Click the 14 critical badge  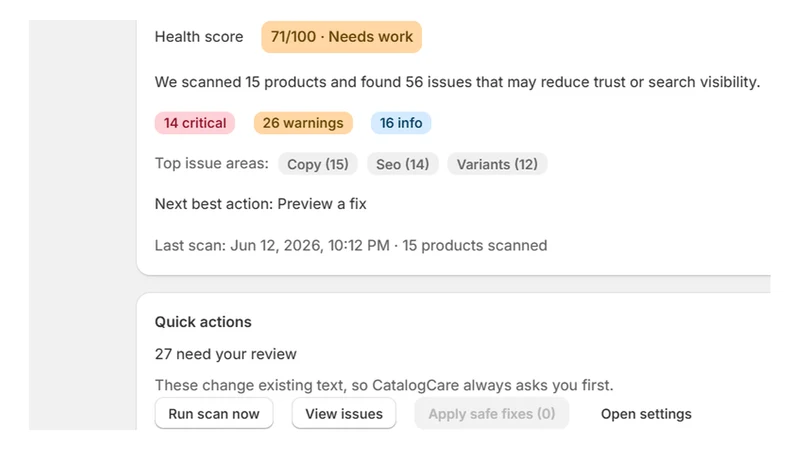pyautogui.click(x=195, y=123)
